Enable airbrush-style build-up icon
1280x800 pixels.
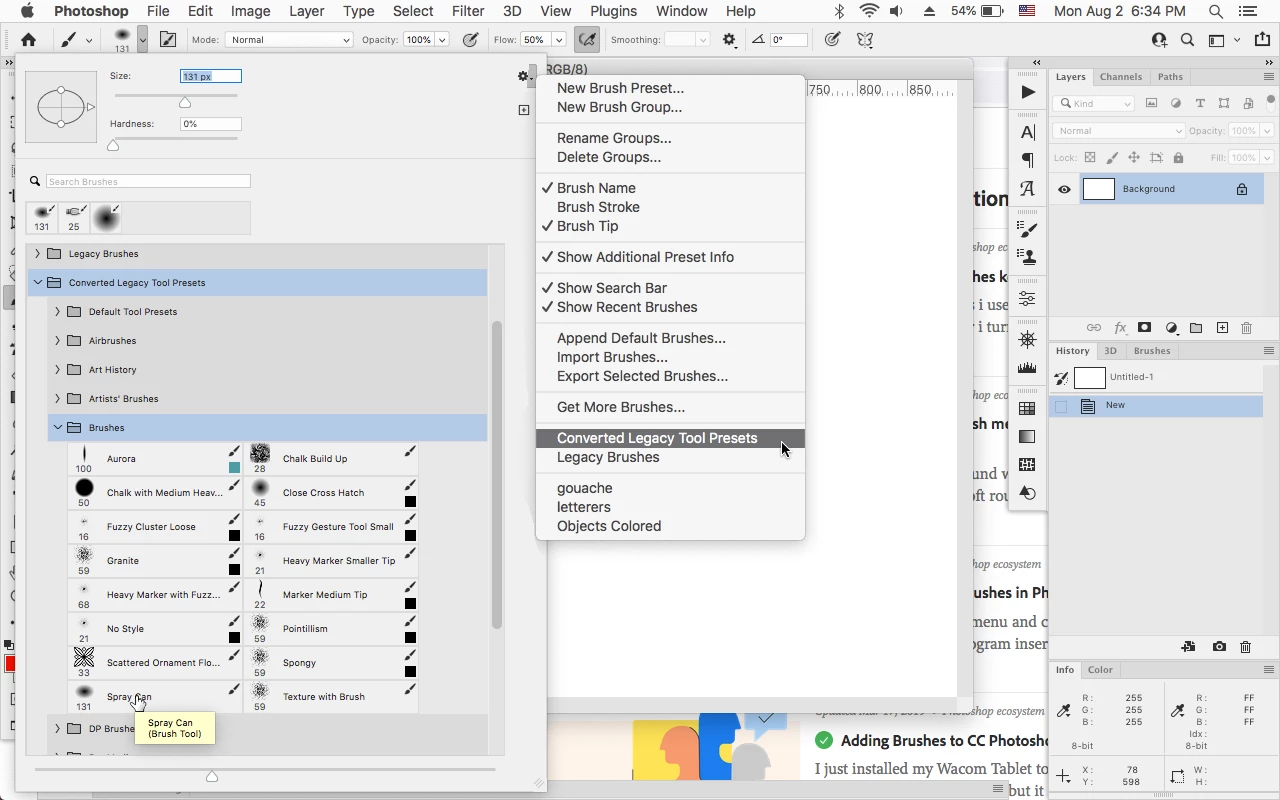(x=587, y=40)
